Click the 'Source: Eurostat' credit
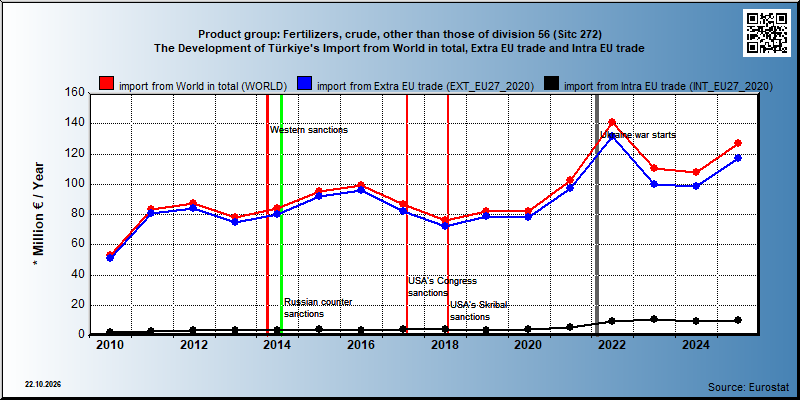The height and width of the screenshot is (400, 800). pyautogui.click(x=749, y=387)
